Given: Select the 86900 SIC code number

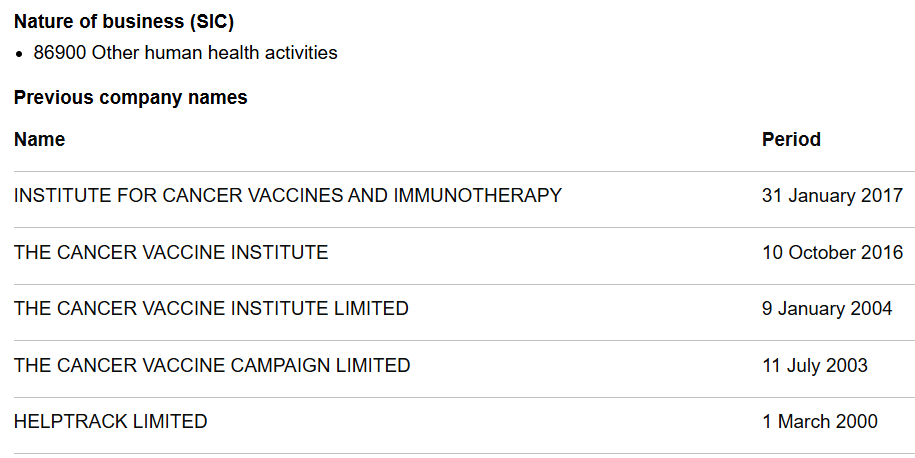Looking at the screenshot, I should pyautogui.click(x=60, y=53).
